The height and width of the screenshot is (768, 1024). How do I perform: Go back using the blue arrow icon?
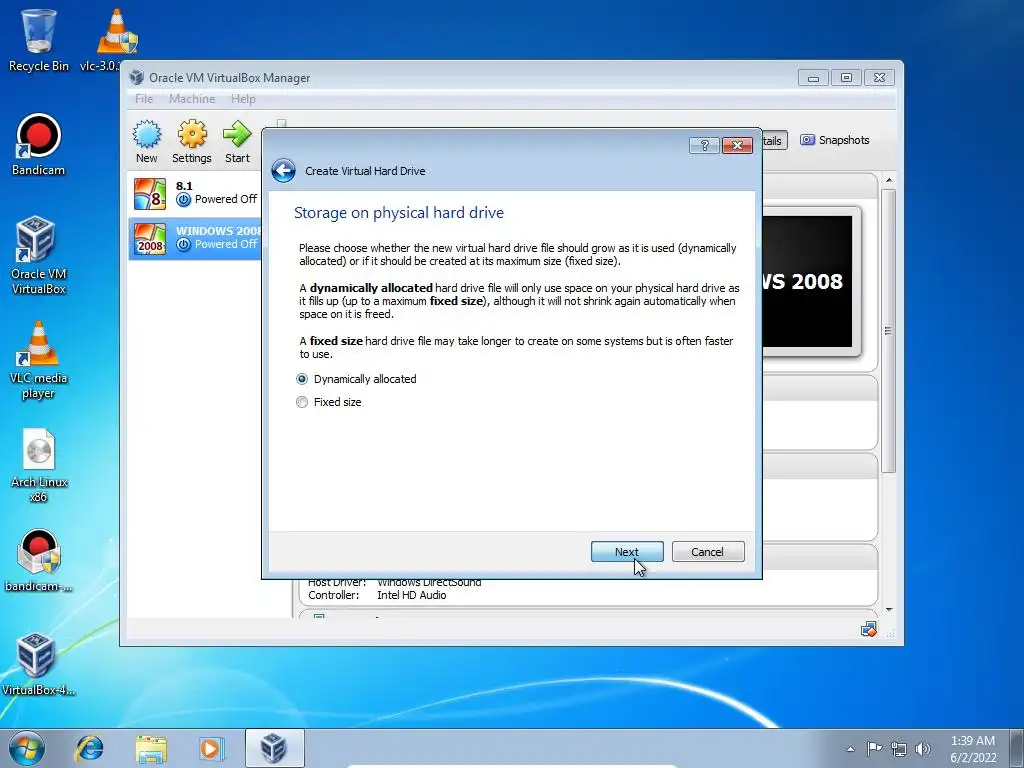[283, 171]
